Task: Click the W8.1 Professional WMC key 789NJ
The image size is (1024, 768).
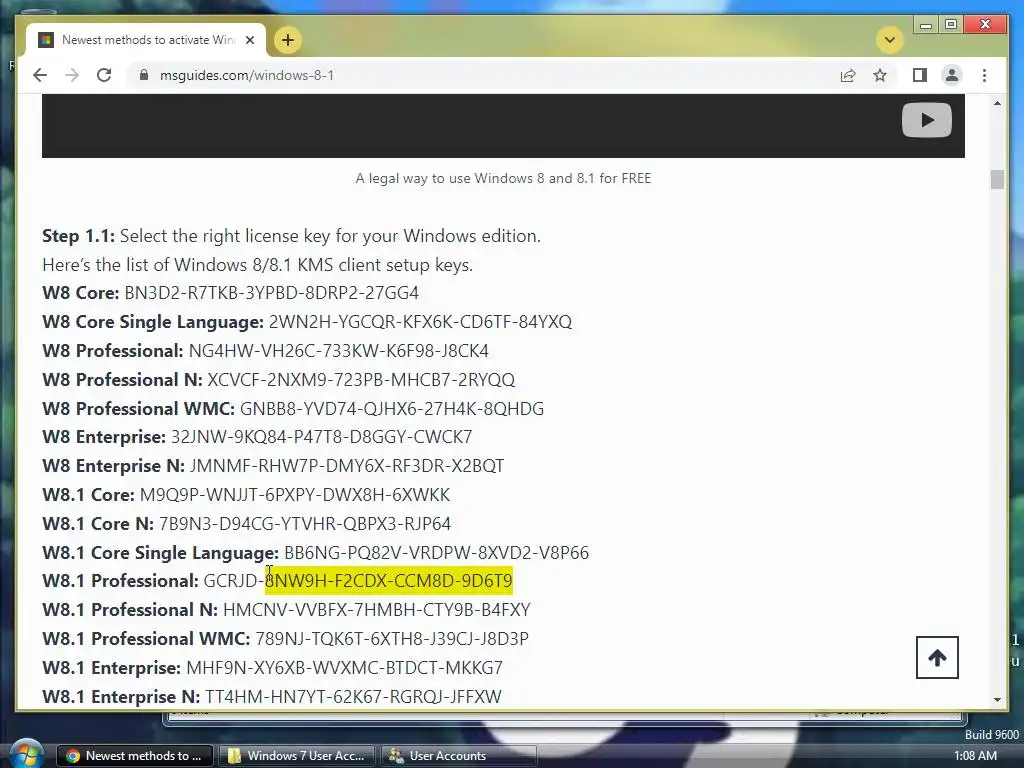Action: [392, 639]
